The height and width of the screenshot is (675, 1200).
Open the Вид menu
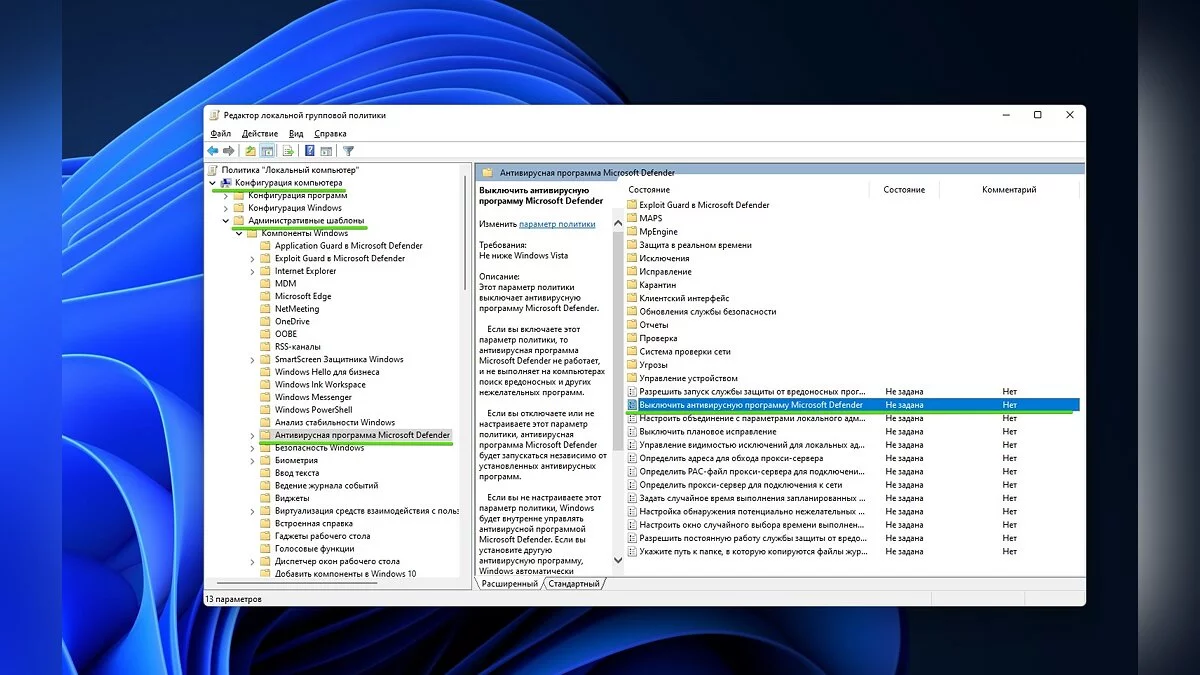pos(296,133)
